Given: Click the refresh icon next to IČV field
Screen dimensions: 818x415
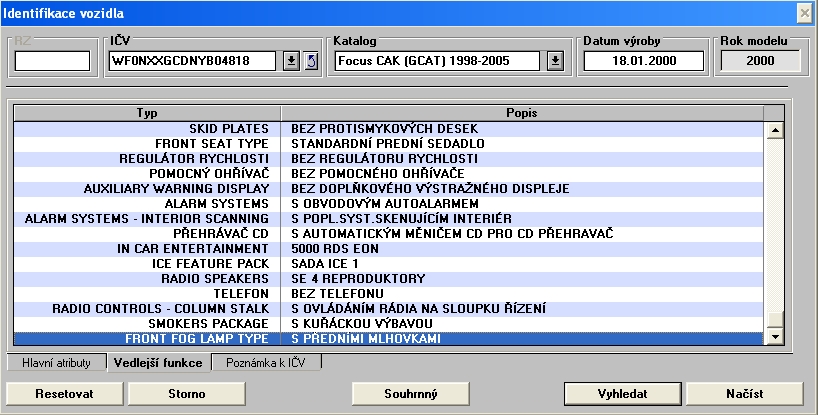Looking at the screenshot, I should (310, 61).
